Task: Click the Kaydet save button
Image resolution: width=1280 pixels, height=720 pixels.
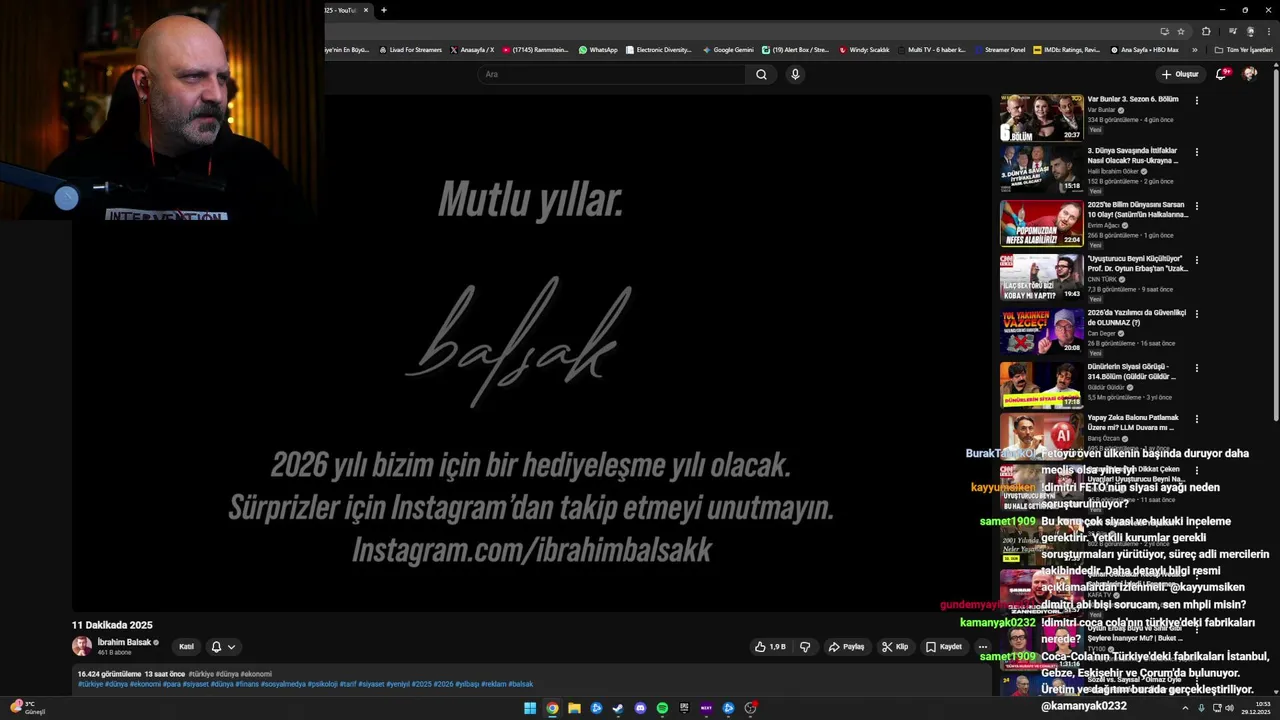Action: (944, 647)
